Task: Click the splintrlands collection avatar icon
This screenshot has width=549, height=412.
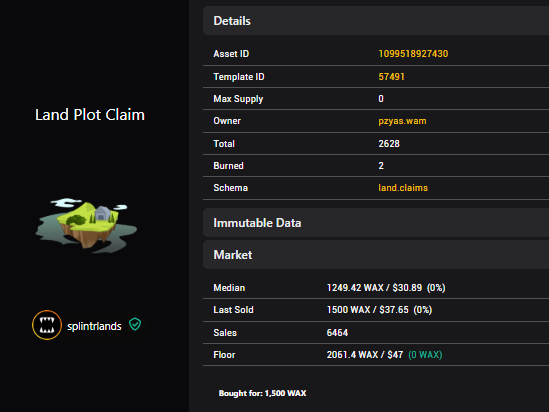Action: [47, 325]
